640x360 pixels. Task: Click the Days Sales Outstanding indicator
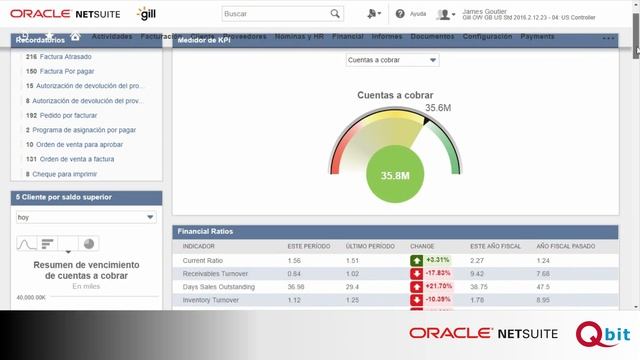218,287
